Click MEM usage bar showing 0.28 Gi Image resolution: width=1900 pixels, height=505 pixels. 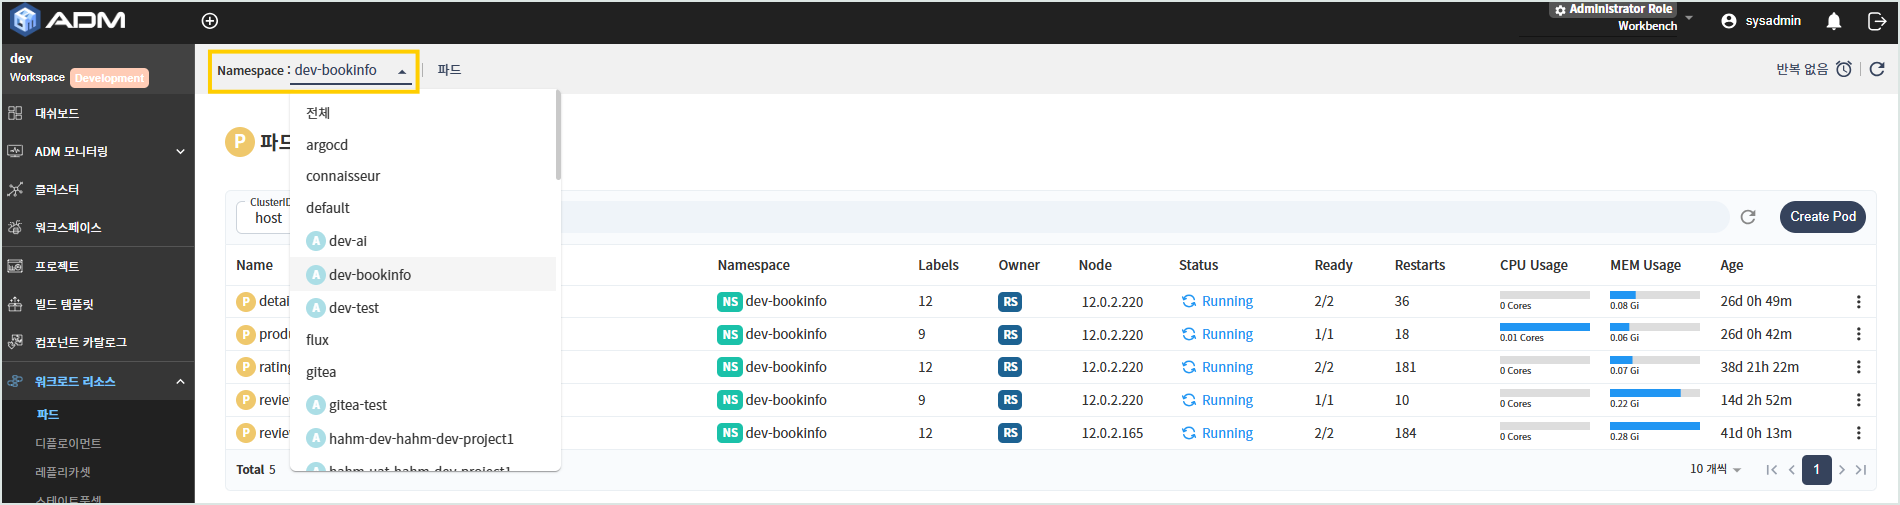[x=1654, y=426]
